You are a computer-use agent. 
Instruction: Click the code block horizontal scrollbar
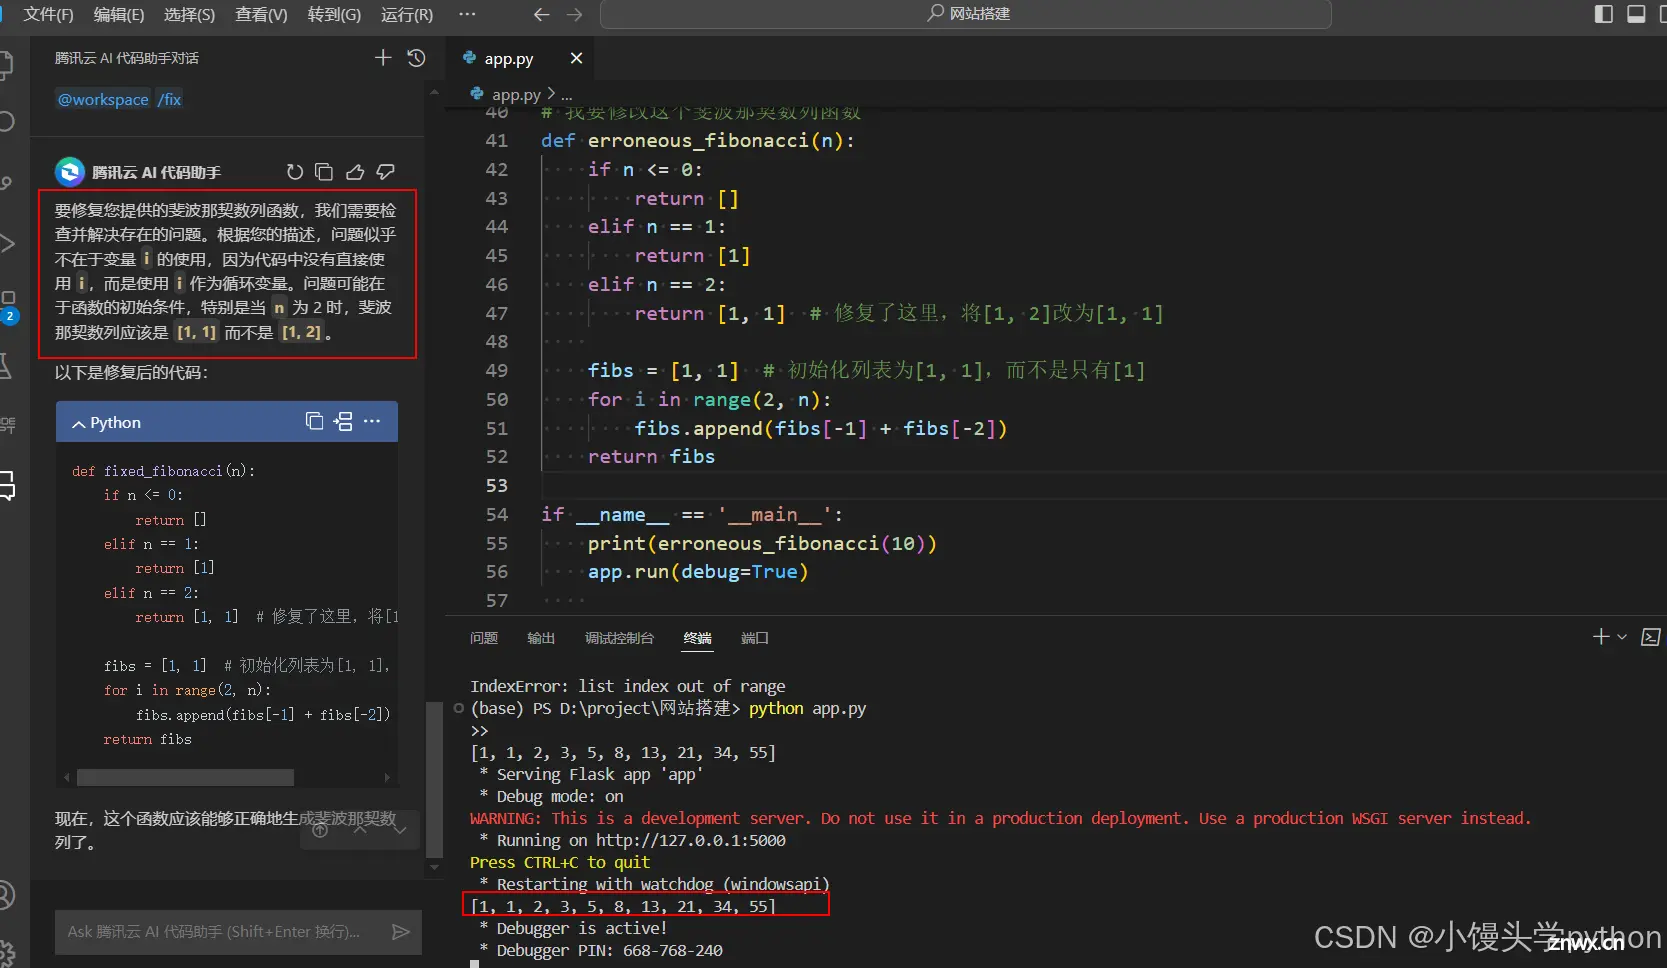pos(185,777)
